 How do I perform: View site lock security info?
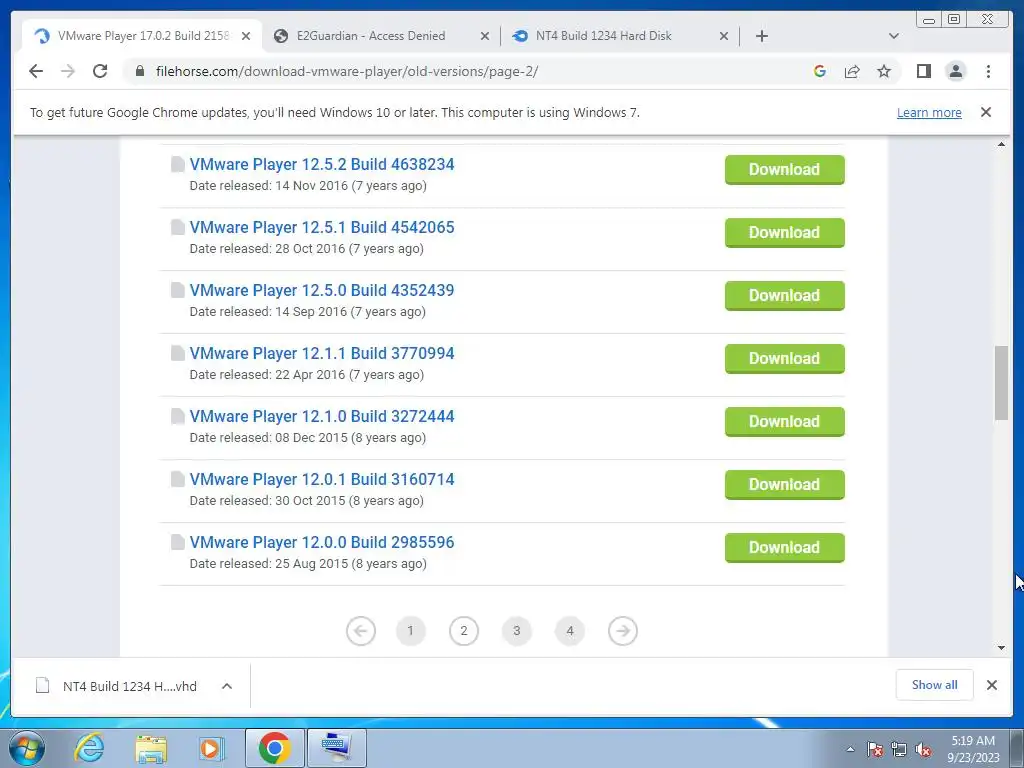coord(140,71)
